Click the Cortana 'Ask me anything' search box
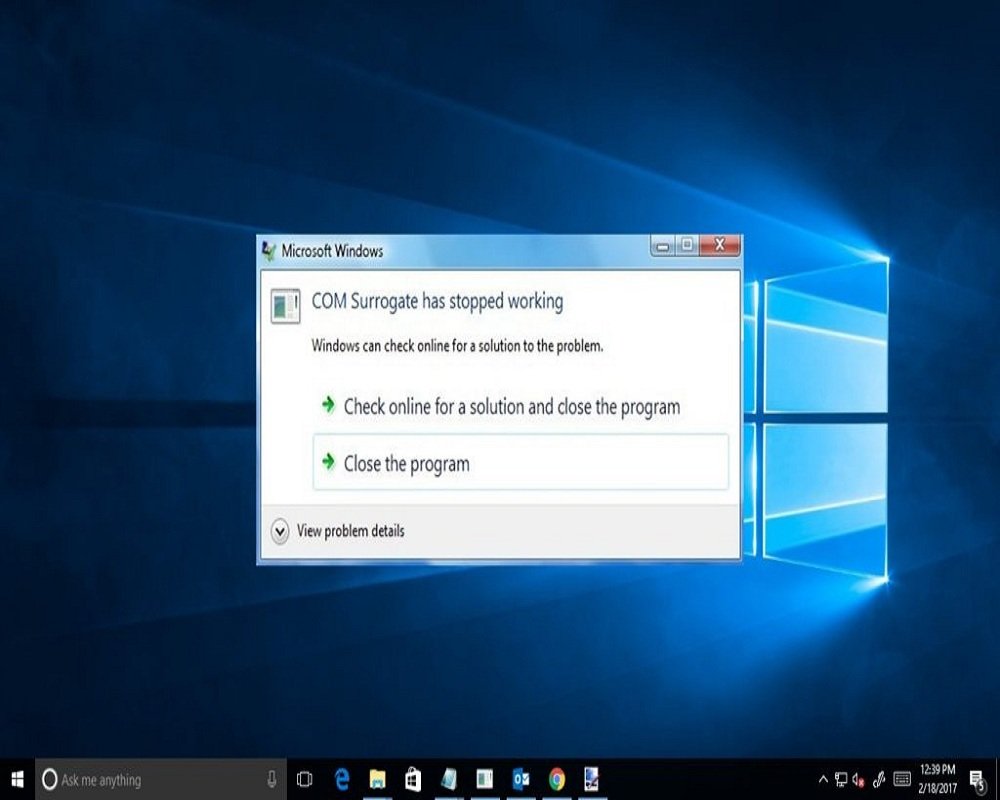 click(161, 779)
